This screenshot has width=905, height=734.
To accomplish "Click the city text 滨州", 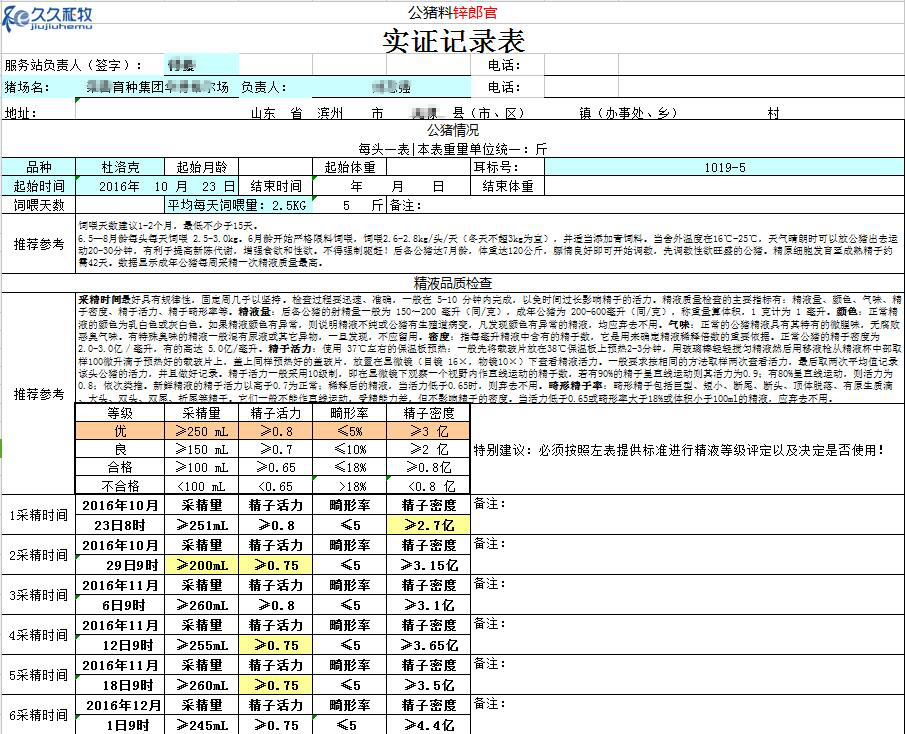I will point(330,113).
